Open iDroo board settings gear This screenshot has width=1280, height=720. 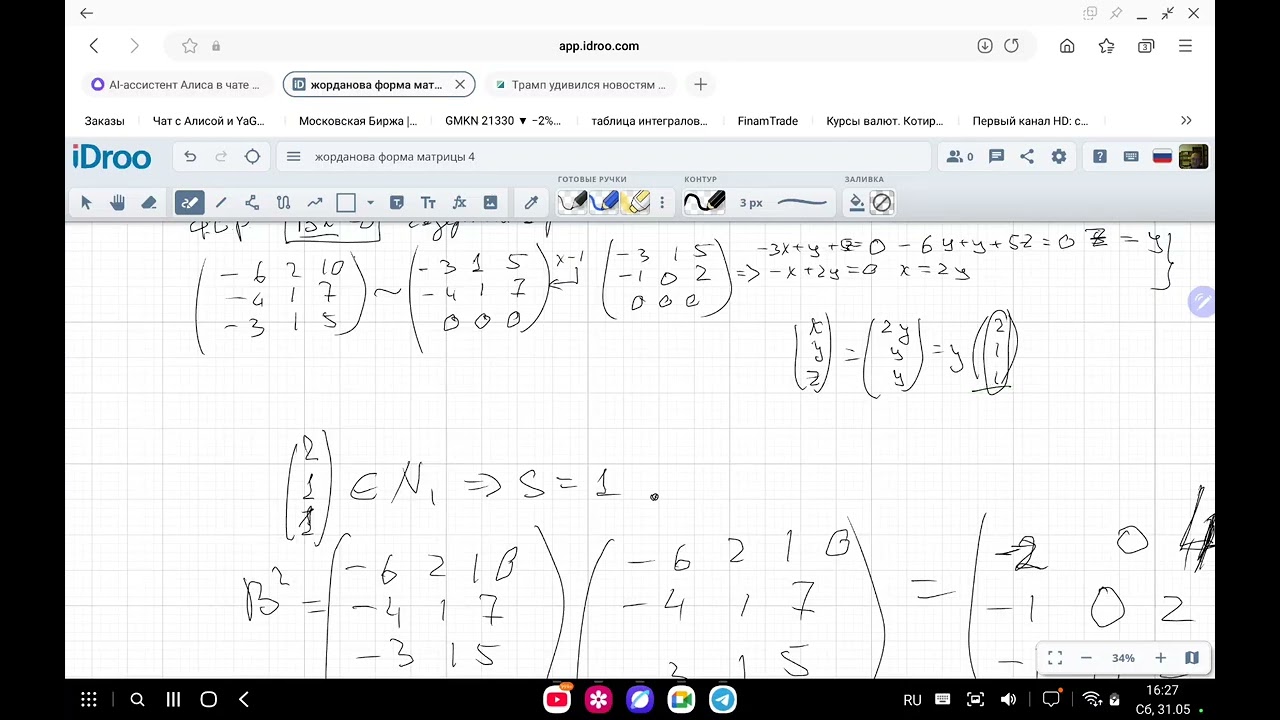coord(1058,157)
